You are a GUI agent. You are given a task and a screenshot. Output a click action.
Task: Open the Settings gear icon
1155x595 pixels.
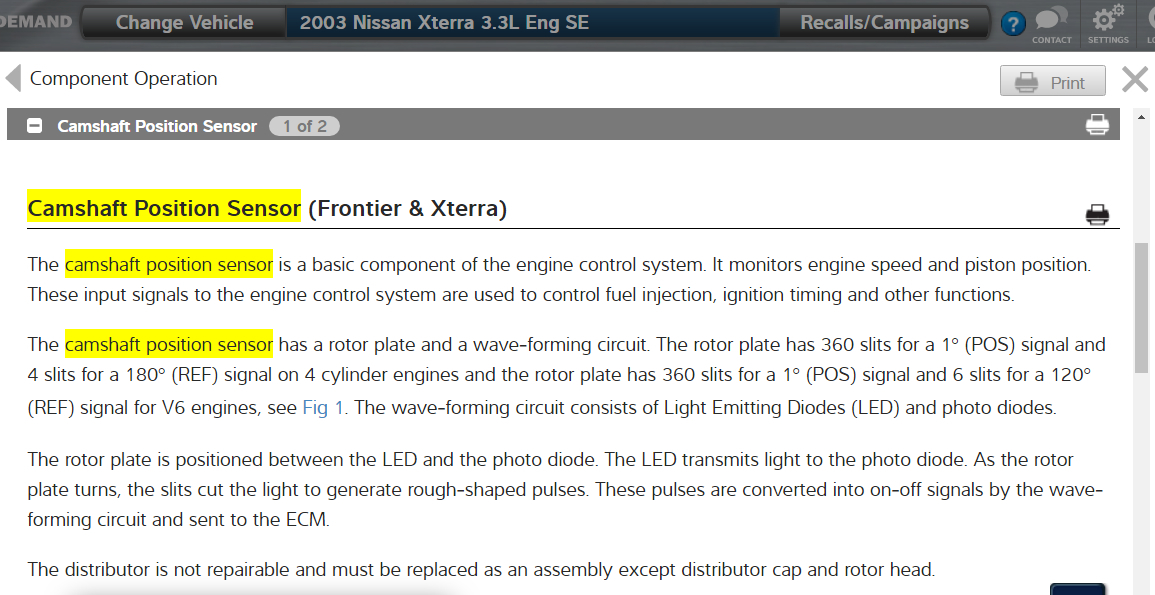(x=1107, y=20)
